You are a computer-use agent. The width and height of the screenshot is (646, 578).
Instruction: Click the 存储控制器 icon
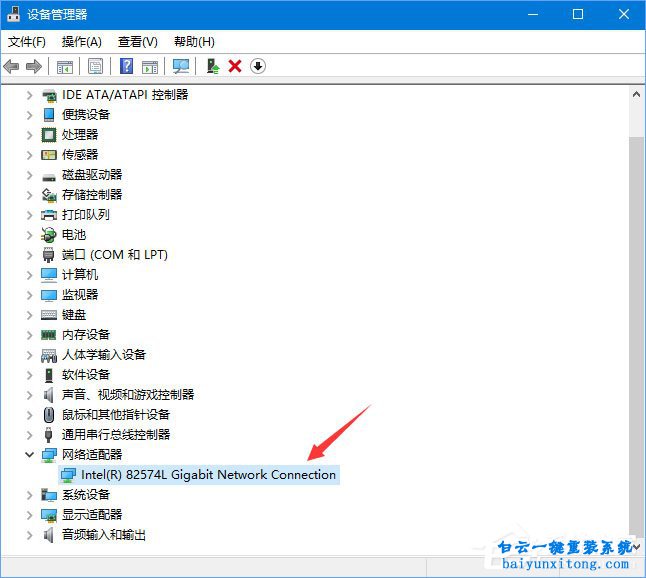(x=49, y=195)
